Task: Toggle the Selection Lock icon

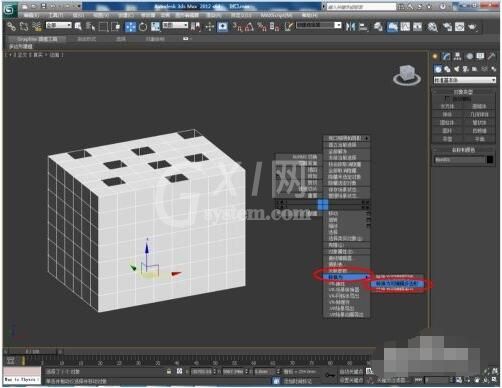Action: (169, 371)
